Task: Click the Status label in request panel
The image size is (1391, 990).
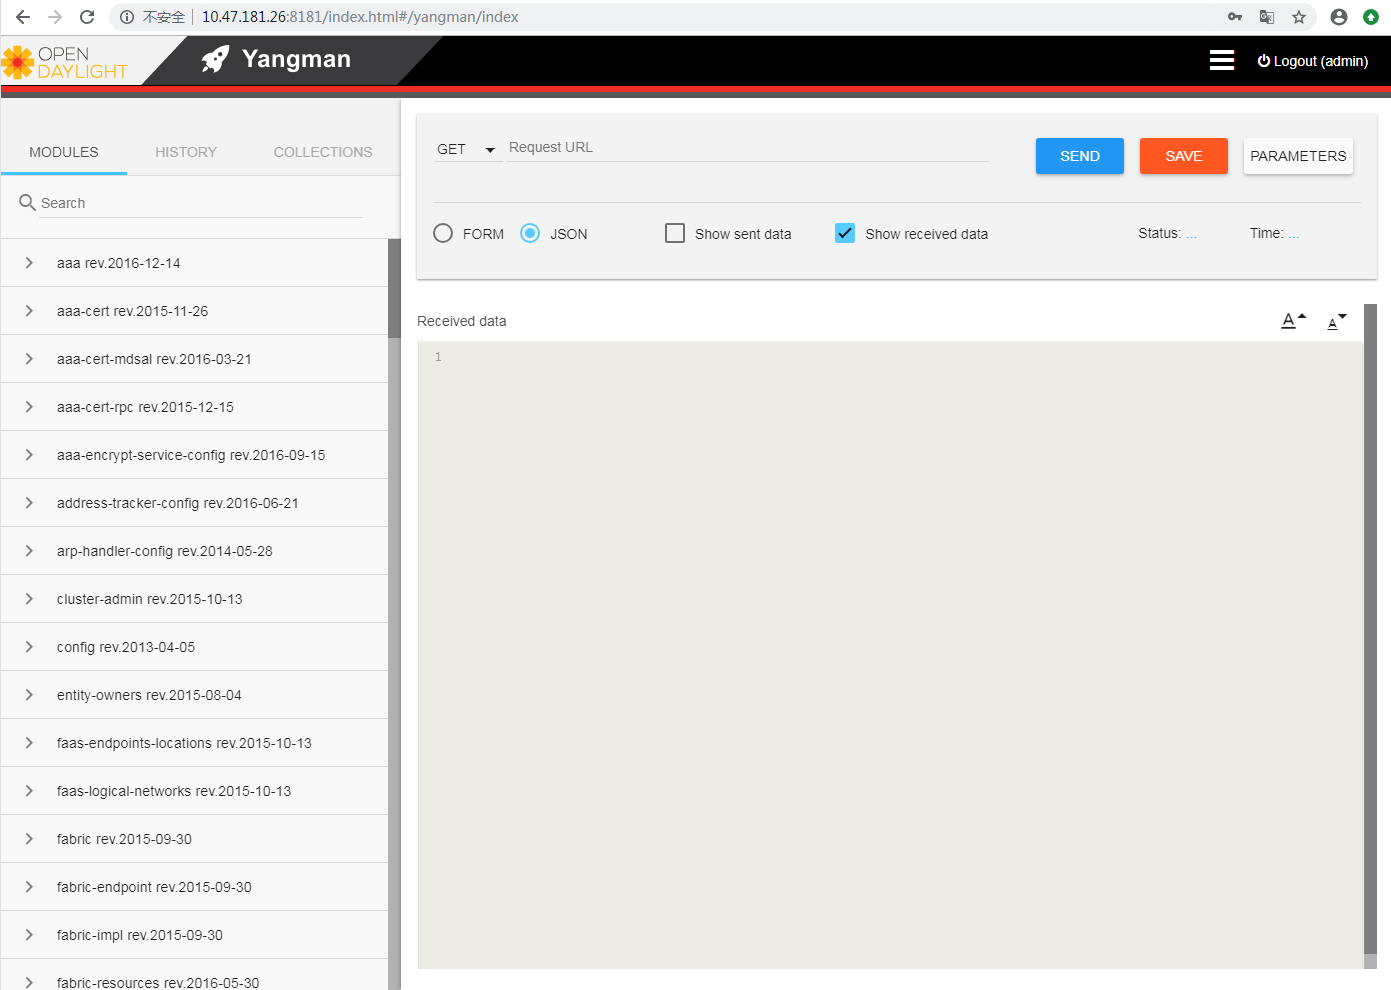Action: tap(1159, 233)
